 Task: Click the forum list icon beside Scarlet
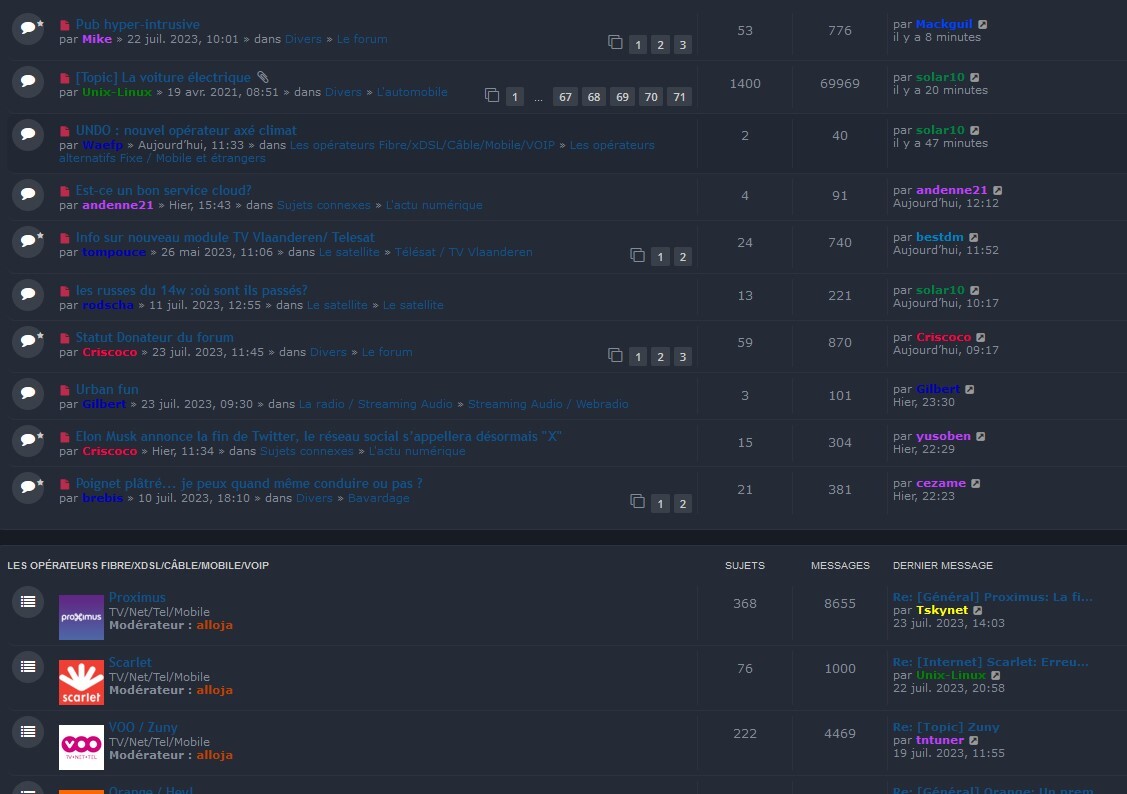pos(28,668)
